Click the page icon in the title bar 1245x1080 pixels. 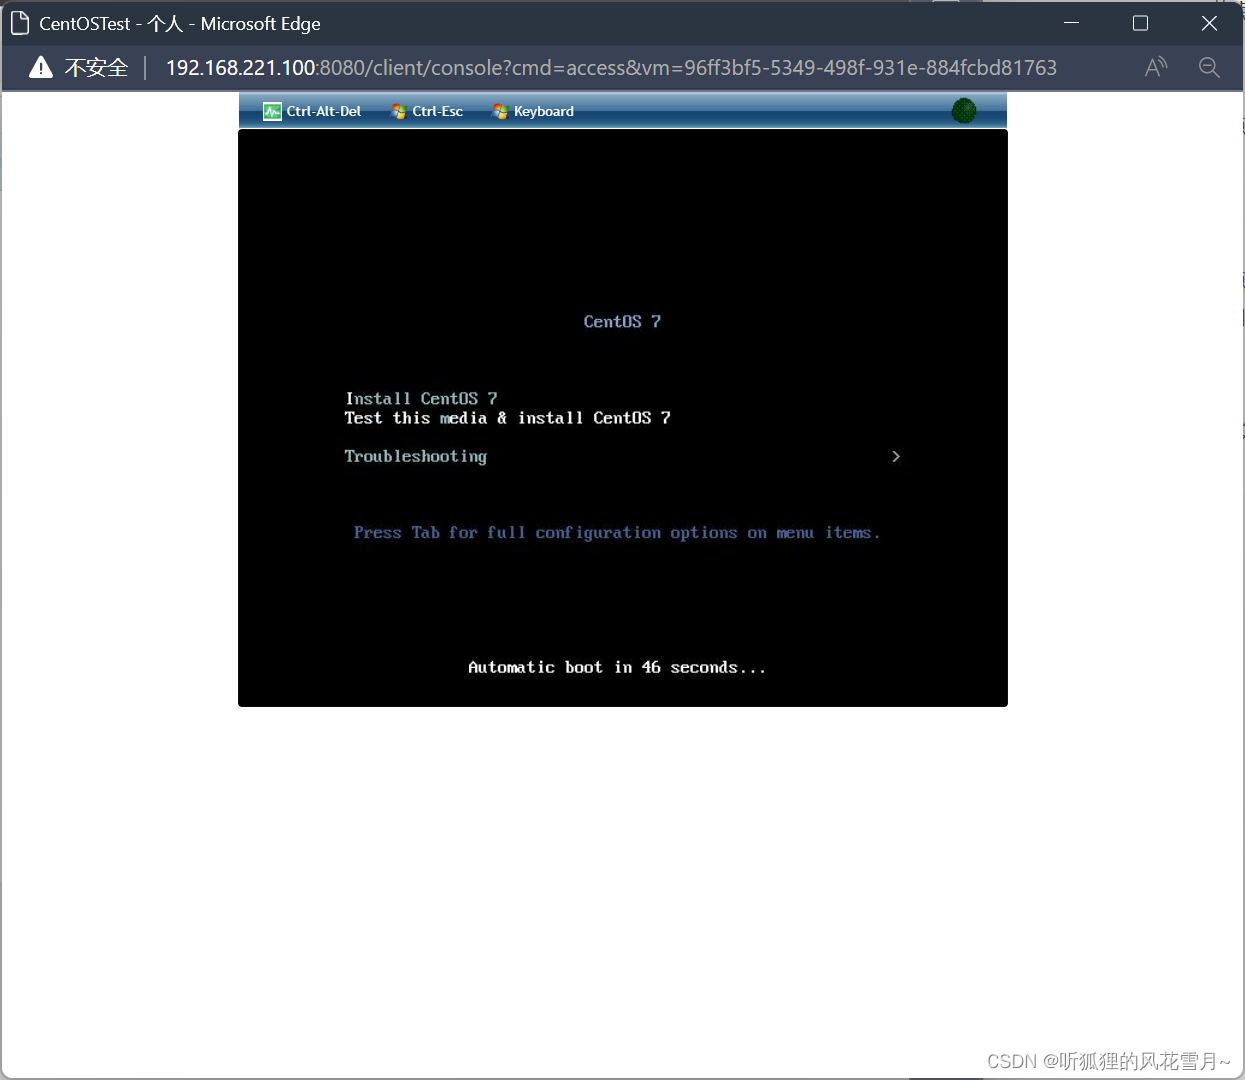[x=19, y=23]
